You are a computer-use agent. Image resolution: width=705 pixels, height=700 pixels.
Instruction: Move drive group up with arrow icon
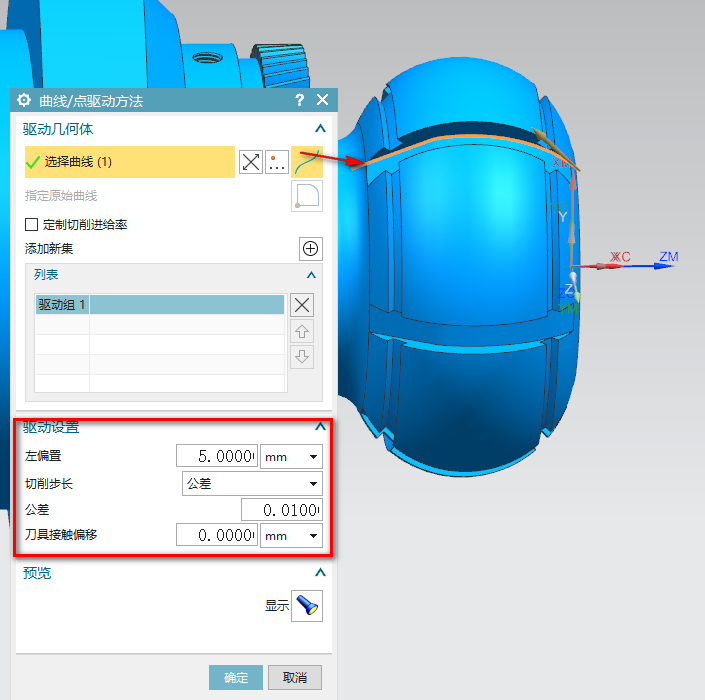[302, 331]
